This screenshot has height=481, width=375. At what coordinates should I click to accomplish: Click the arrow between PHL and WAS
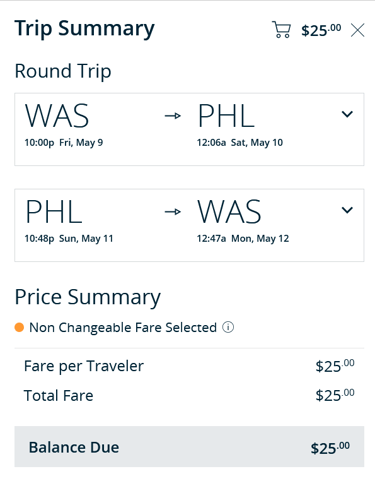click(173, 211)
